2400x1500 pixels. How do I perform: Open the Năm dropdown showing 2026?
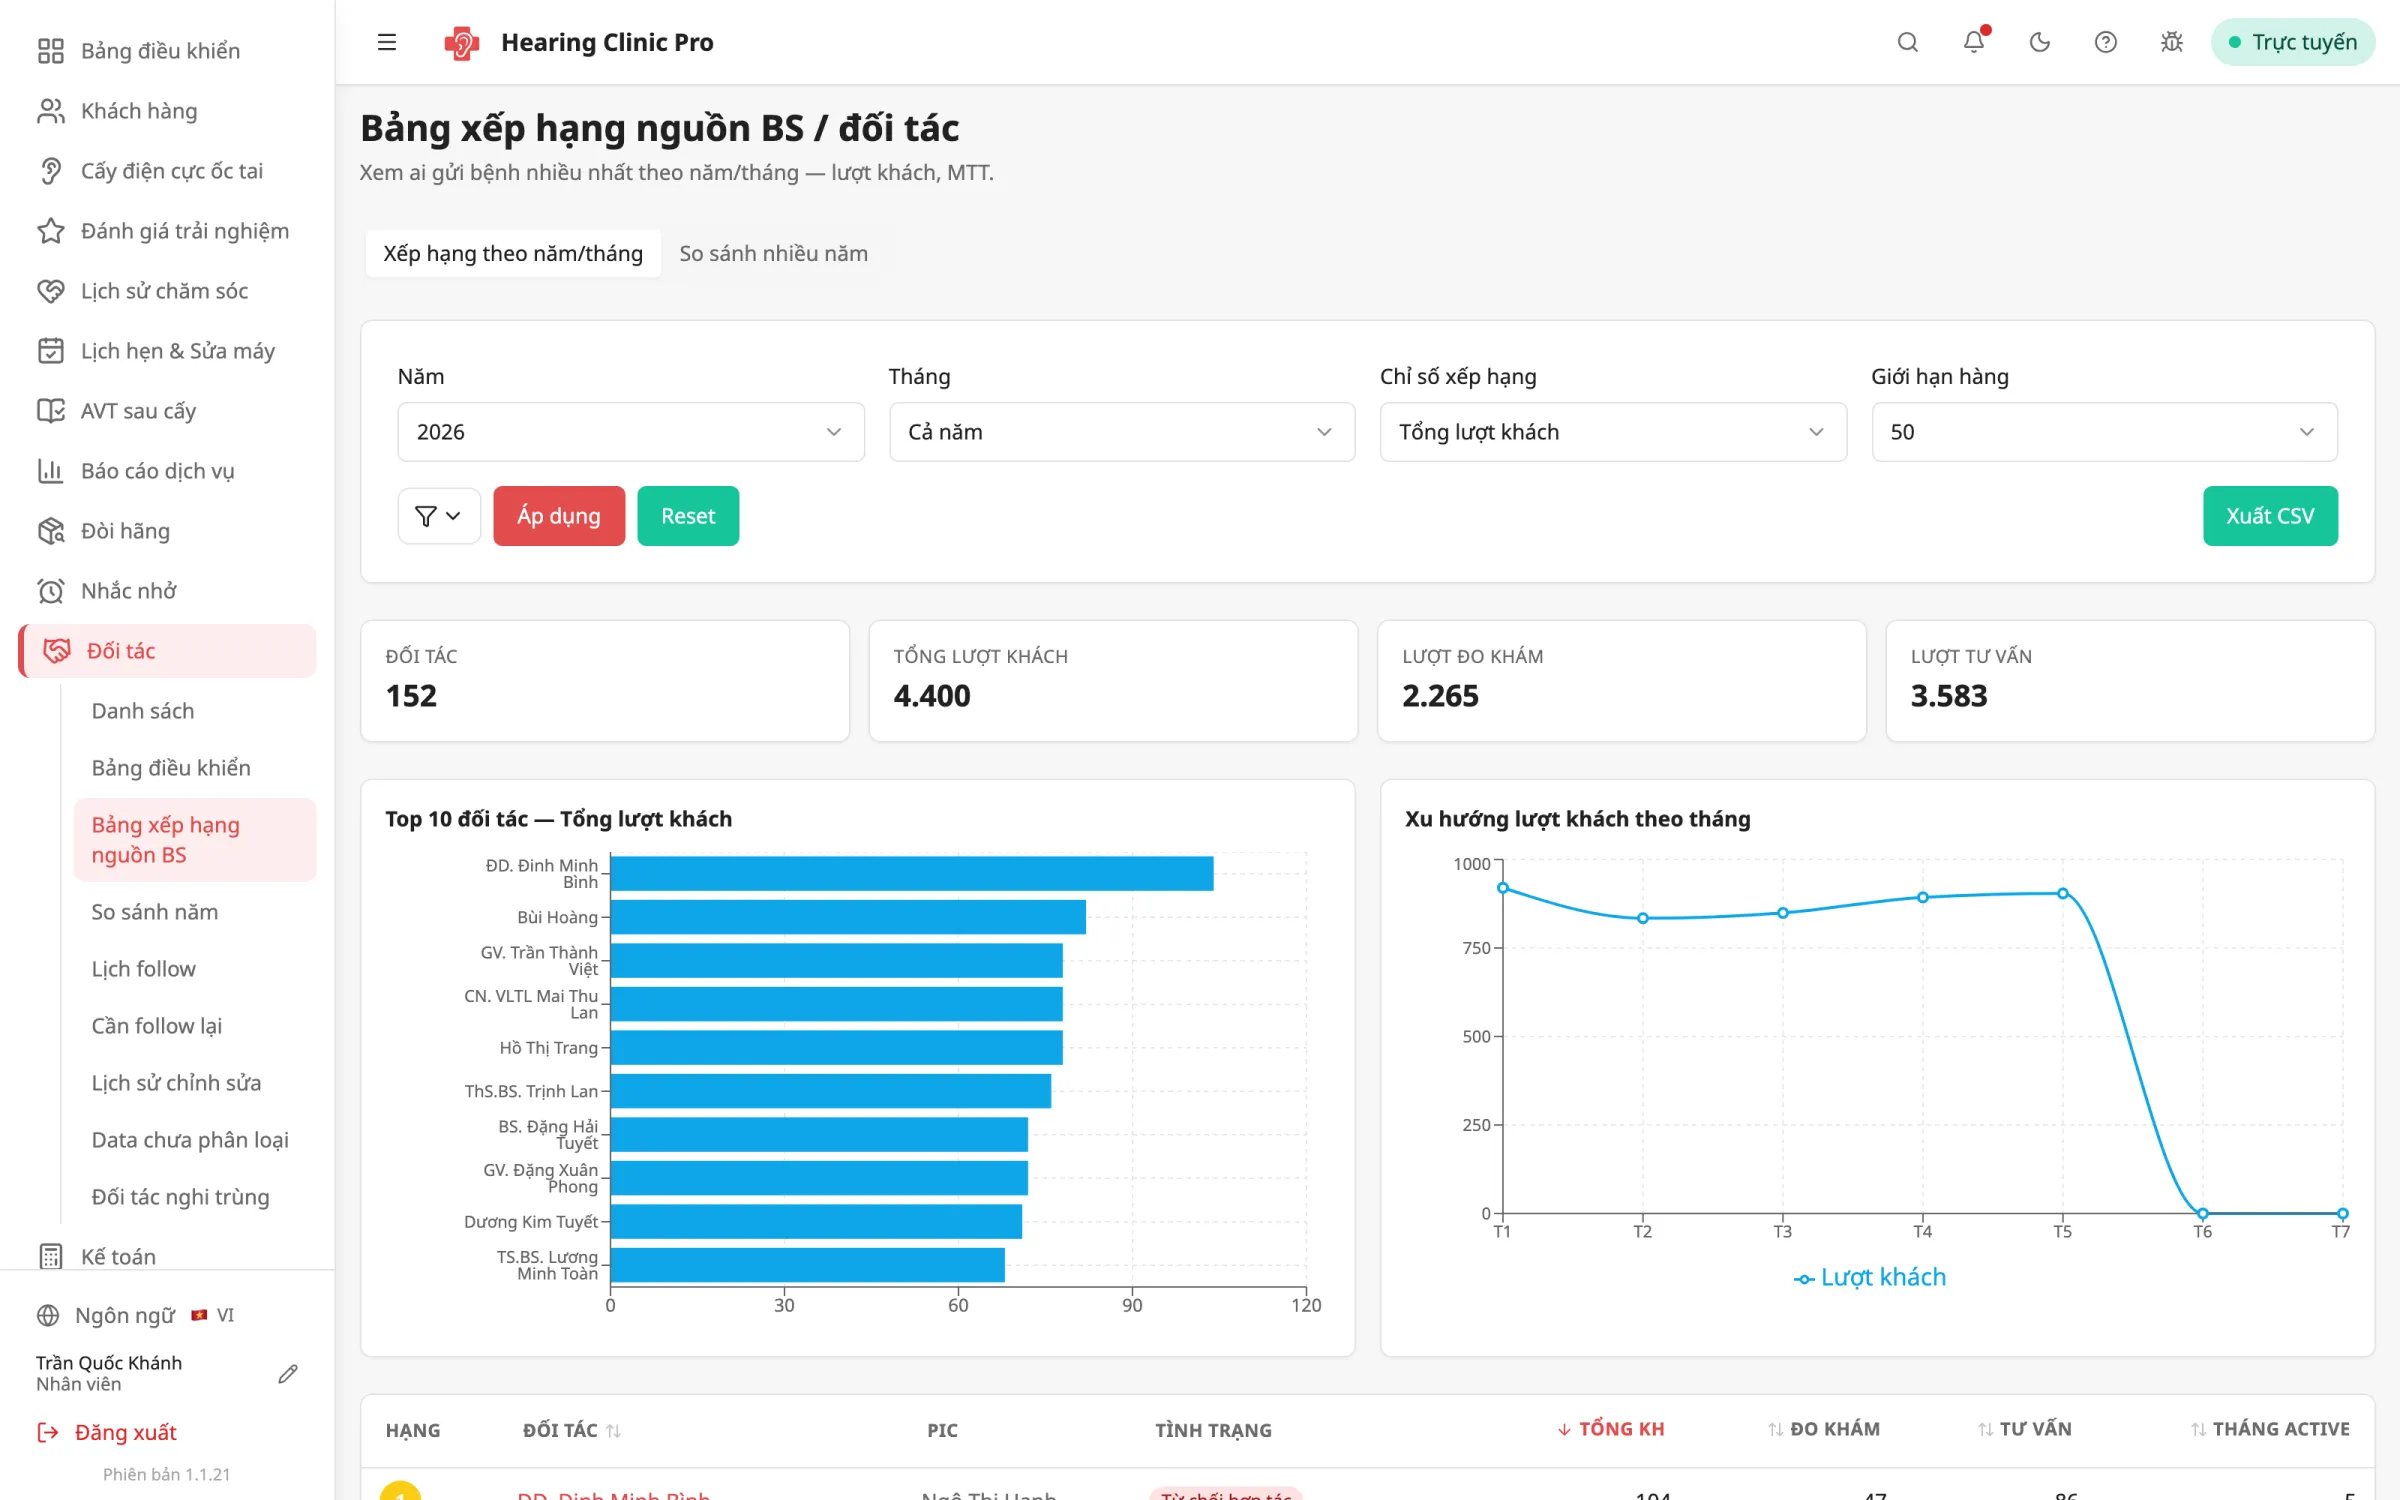coord(631,432)
